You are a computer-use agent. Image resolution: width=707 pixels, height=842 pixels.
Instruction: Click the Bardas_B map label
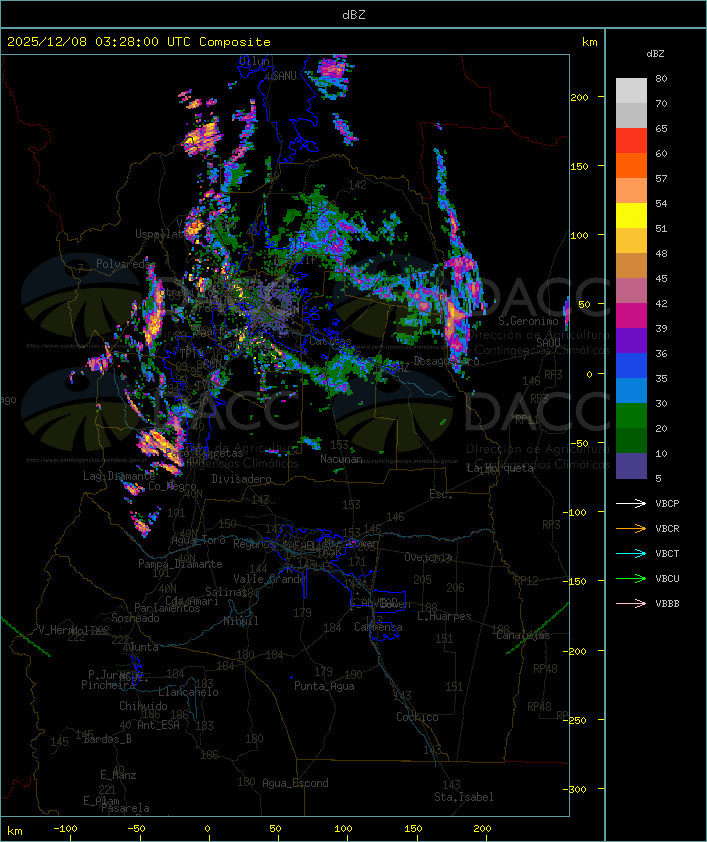click(x=107, y=739)
